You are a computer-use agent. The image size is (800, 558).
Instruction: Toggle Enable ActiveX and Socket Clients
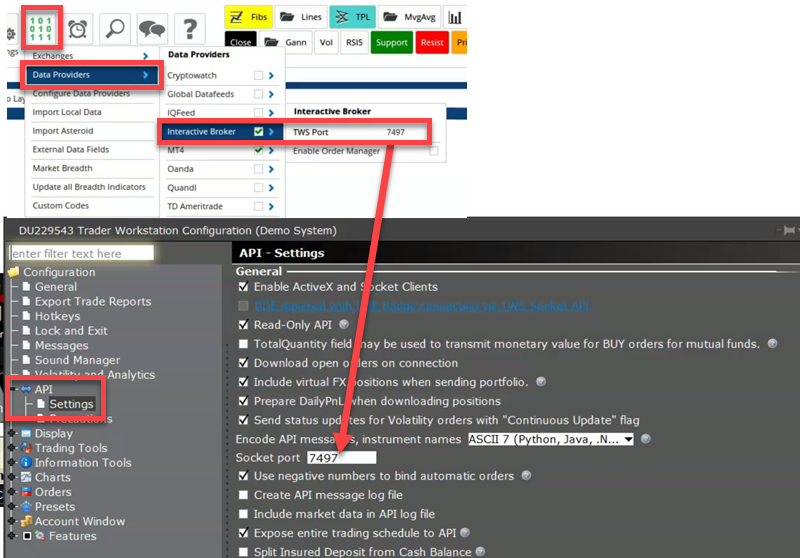pos(243,287)
